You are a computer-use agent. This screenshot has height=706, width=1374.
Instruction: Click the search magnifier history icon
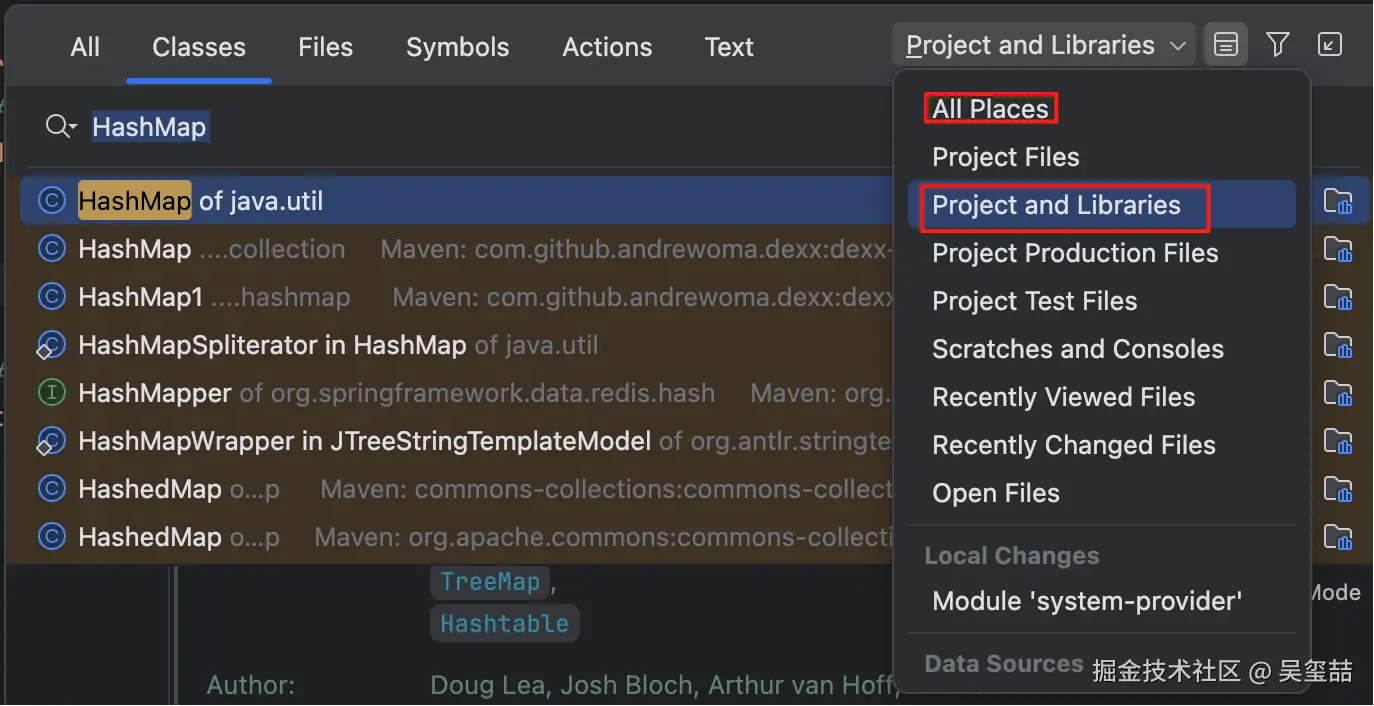click(x=61, y=127)
